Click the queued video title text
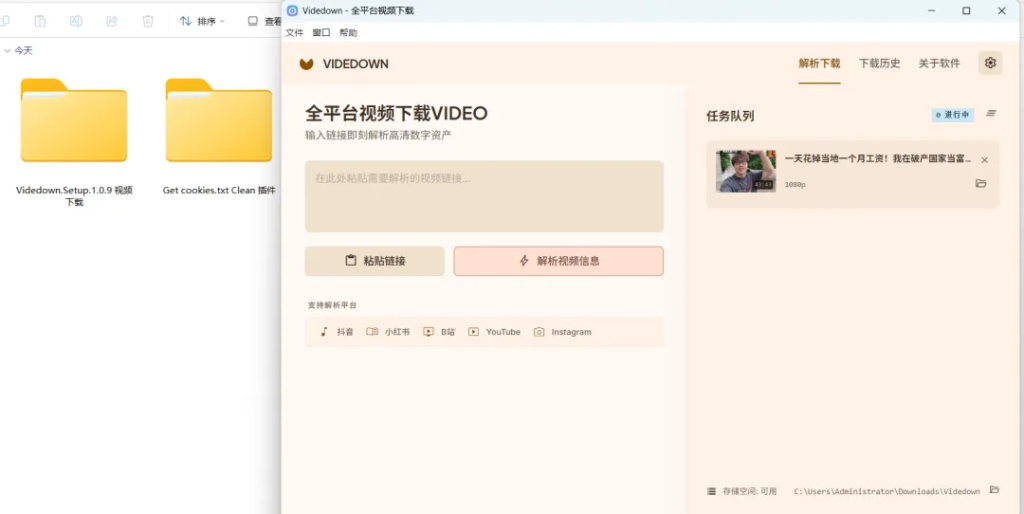 click(878, 159)
